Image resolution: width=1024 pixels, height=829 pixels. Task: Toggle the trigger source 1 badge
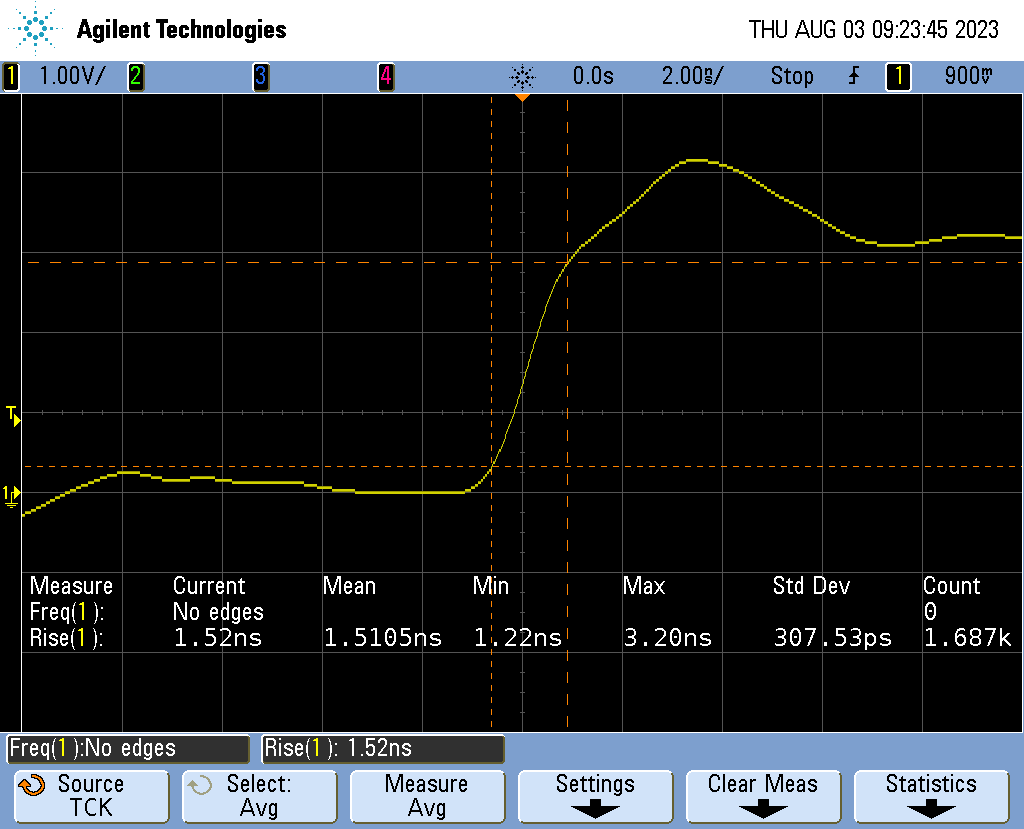point(897,76)
